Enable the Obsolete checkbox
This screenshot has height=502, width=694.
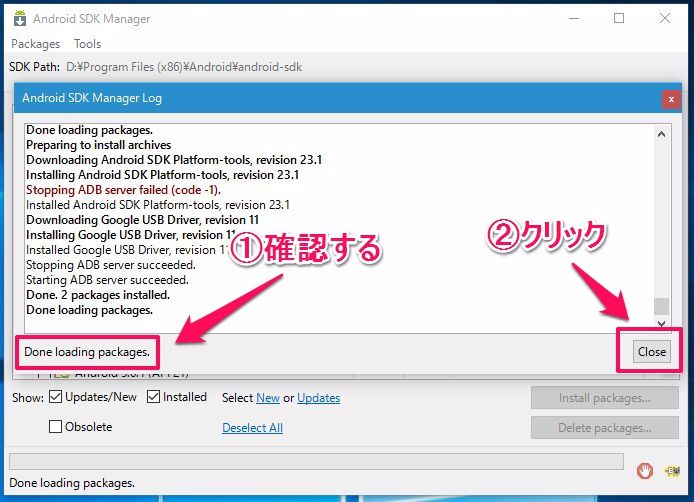(x=55, y=427)
